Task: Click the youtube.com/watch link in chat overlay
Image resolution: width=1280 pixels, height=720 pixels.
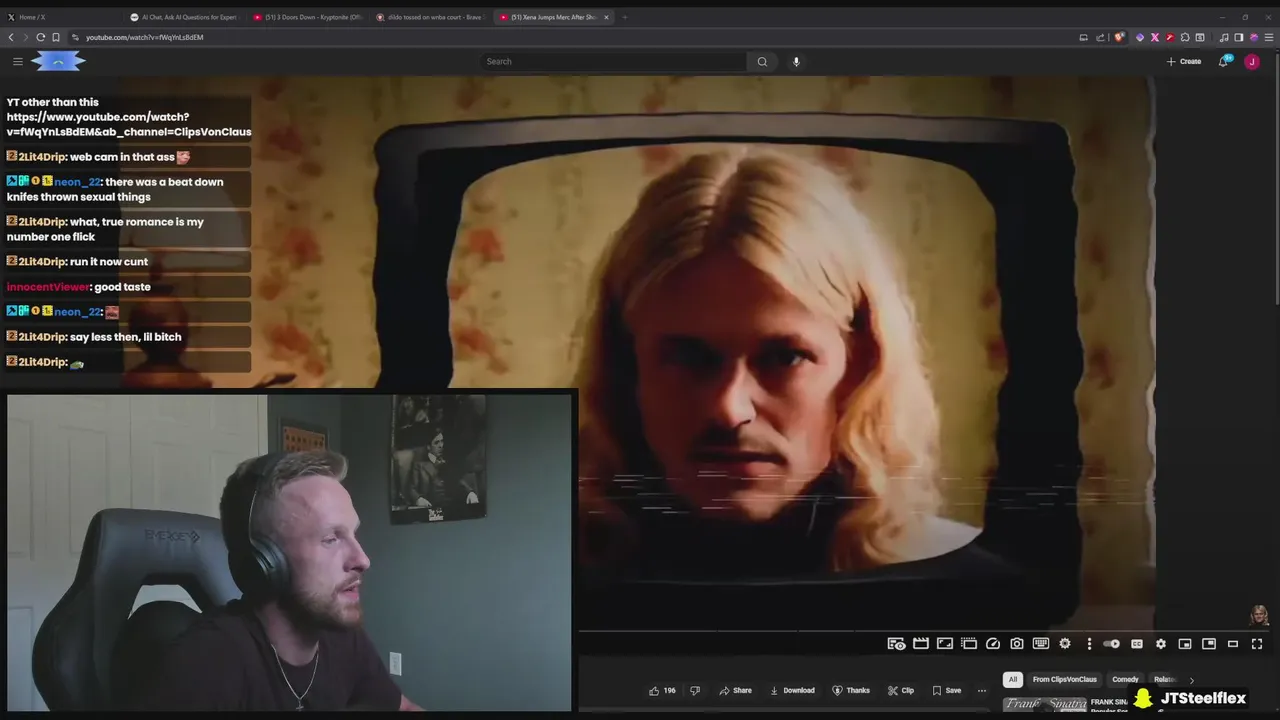Action: click(x=129, y=124)
